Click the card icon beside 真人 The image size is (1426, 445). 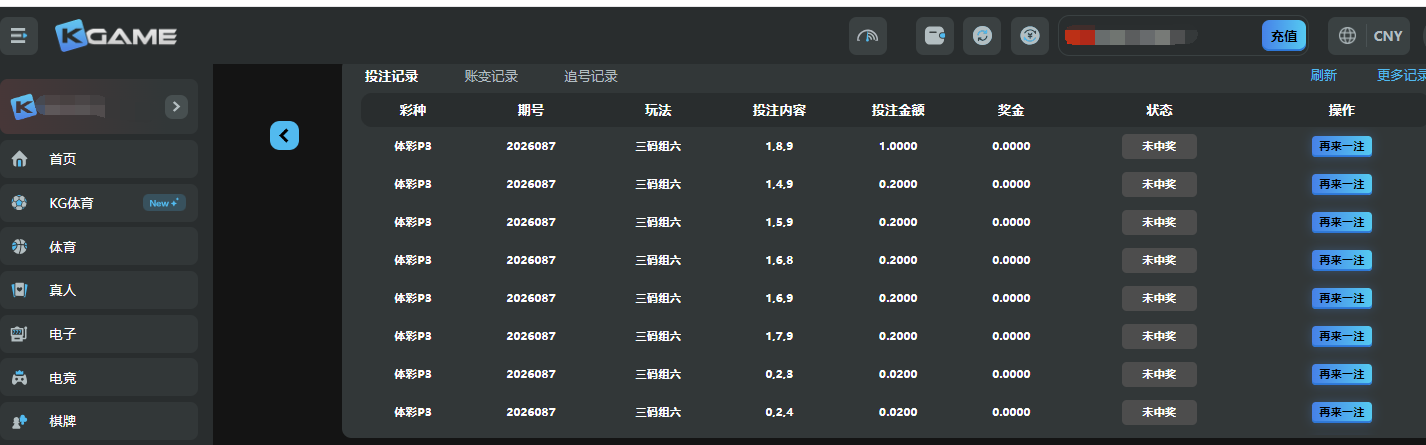(x=19, y=290)
